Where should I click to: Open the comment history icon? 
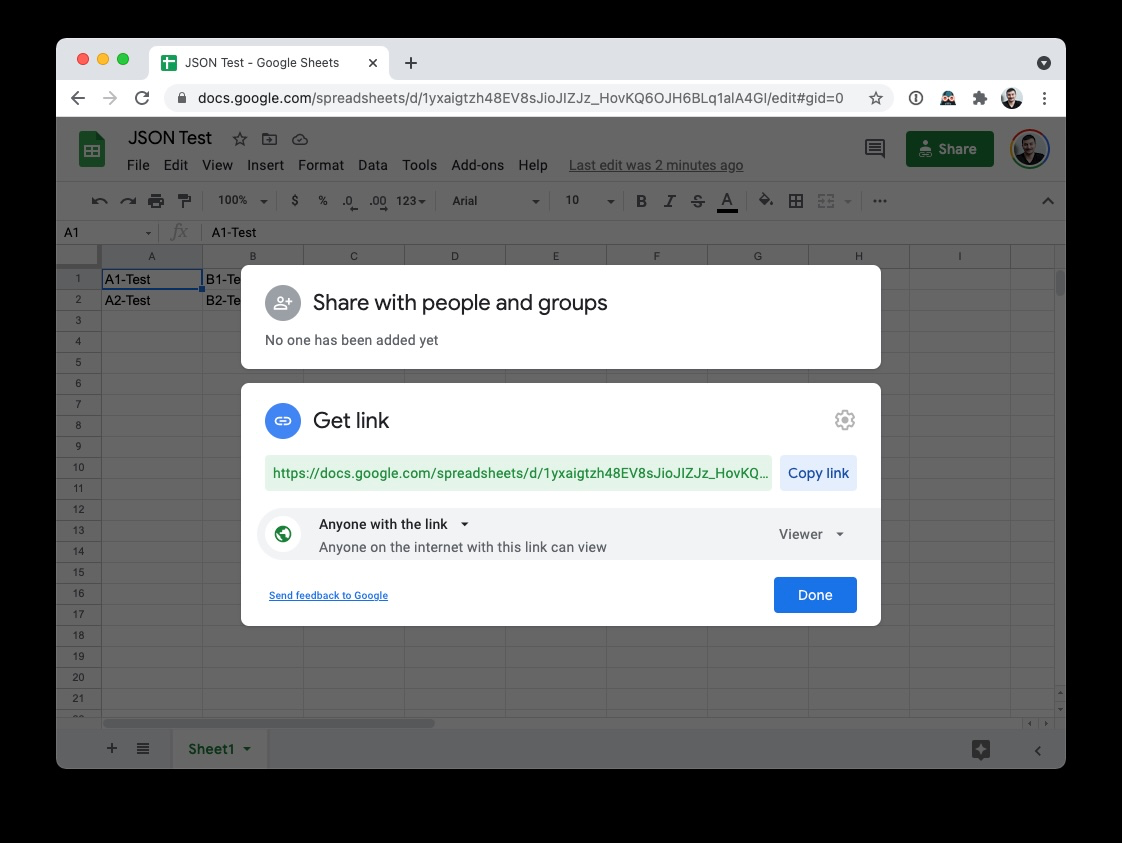[874, 148]
